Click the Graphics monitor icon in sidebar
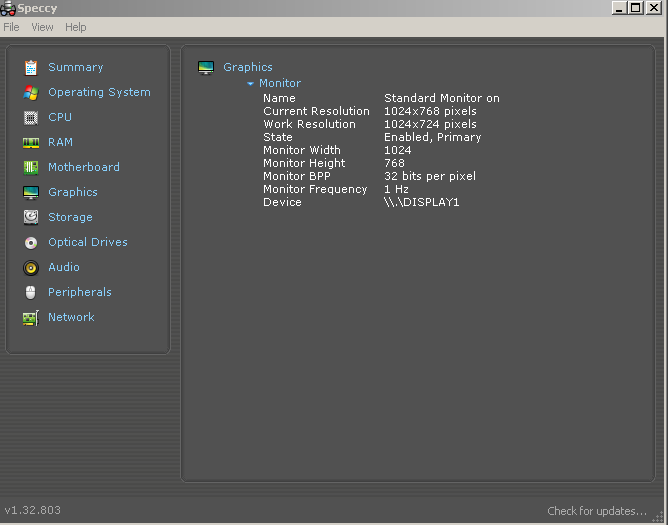Screen dimensions: 668x525 point(31,193)
